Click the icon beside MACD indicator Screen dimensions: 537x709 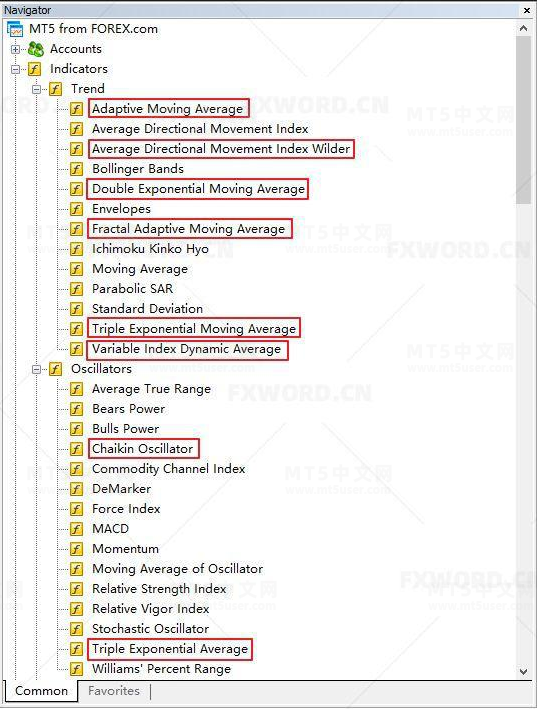76,529
